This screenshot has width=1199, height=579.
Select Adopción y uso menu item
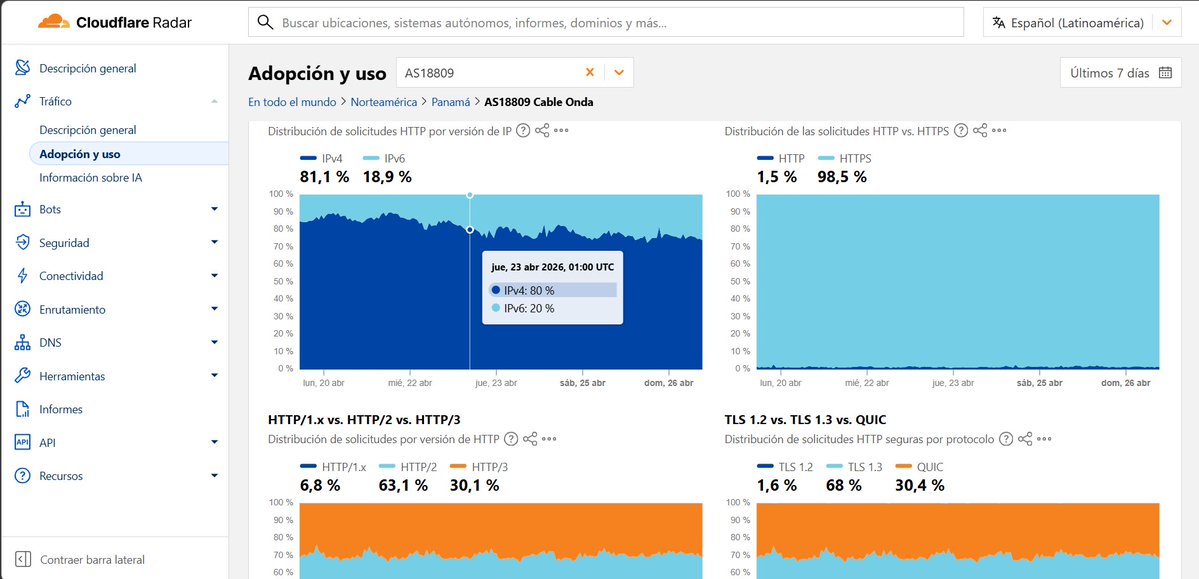(x=128, y=154)
